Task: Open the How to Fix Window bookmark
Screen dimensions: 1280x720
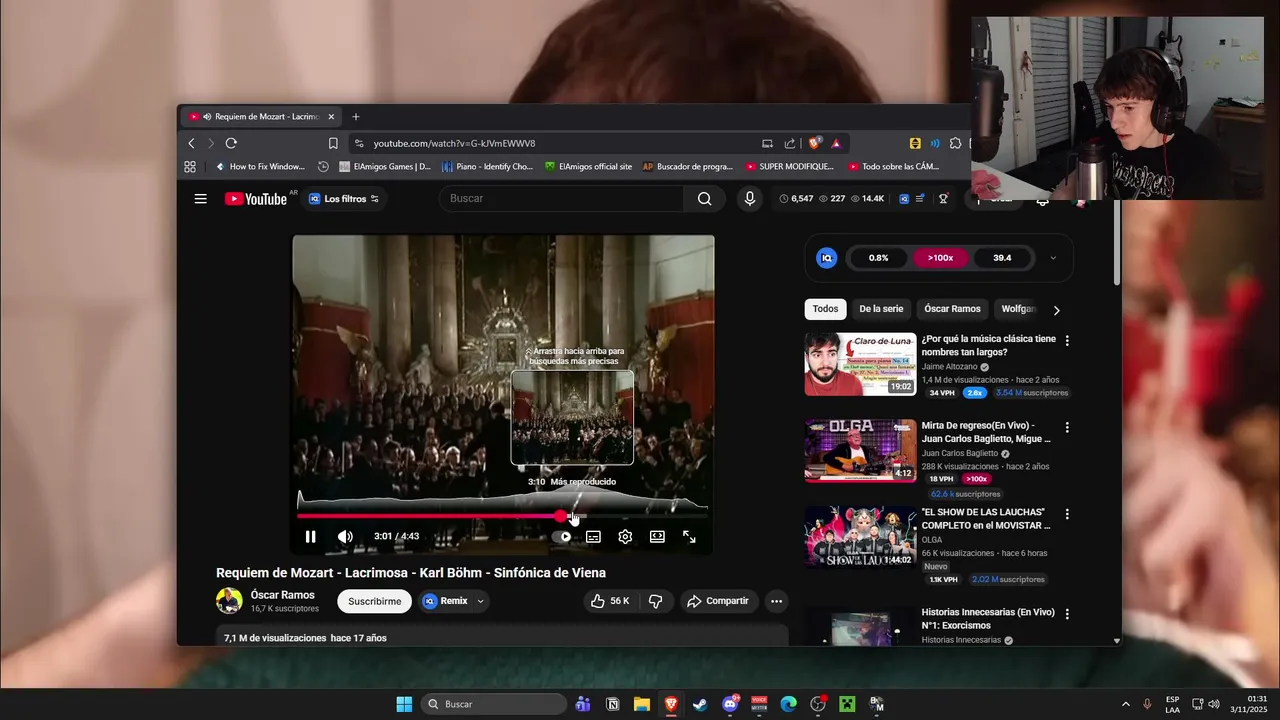Action: pos(260,167)
